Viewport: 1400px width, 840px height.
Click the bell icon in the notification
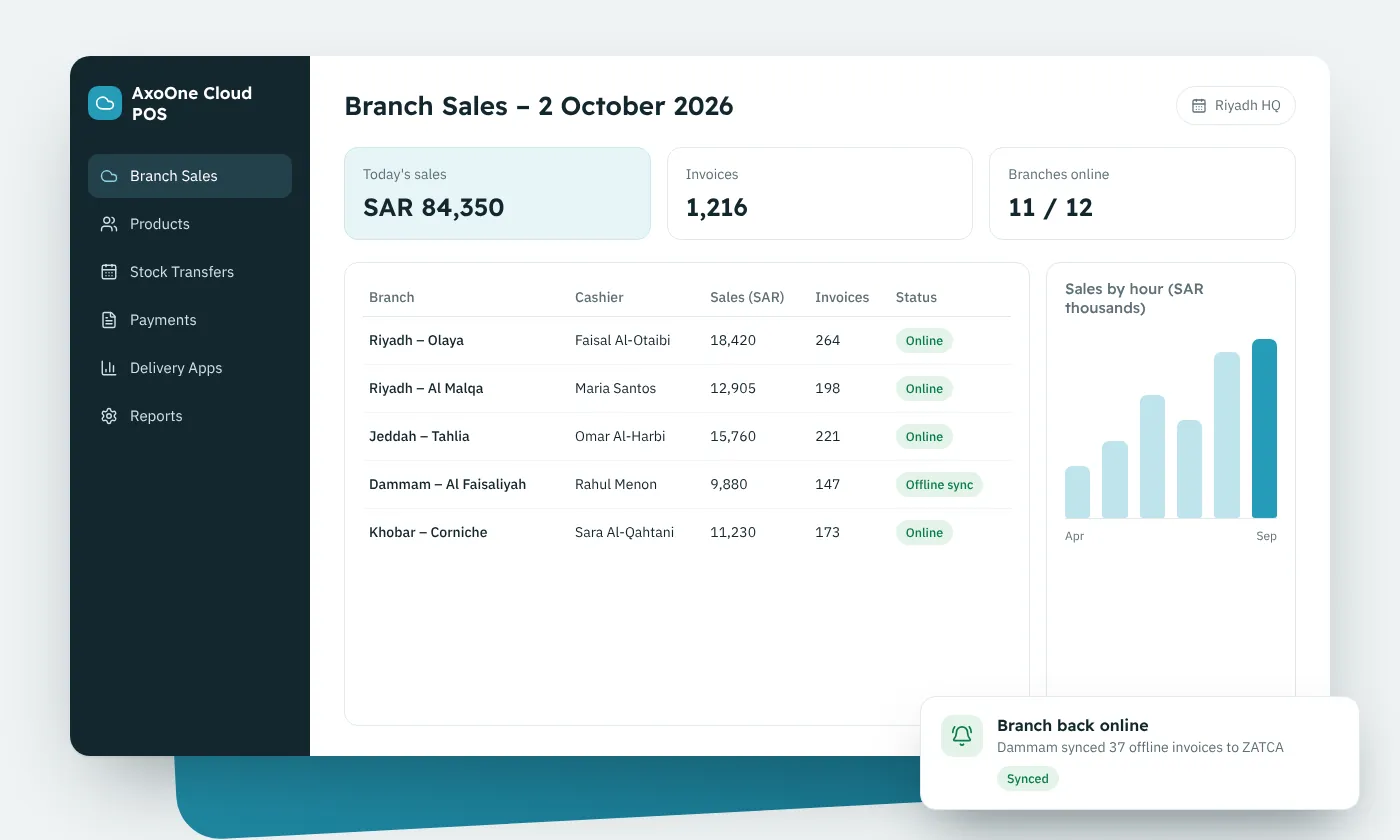[962, 736]
